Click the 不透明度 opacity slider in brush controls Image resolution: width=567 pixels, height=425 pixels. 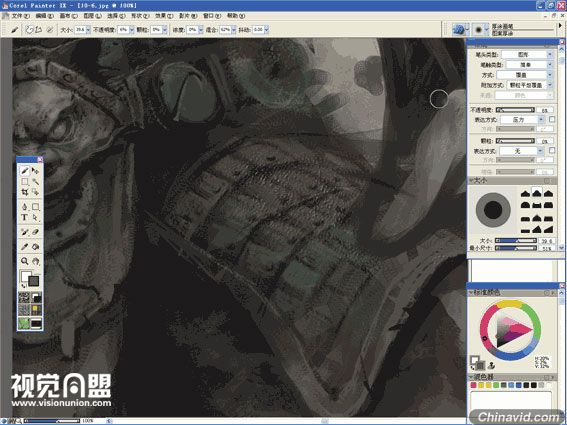515,110
